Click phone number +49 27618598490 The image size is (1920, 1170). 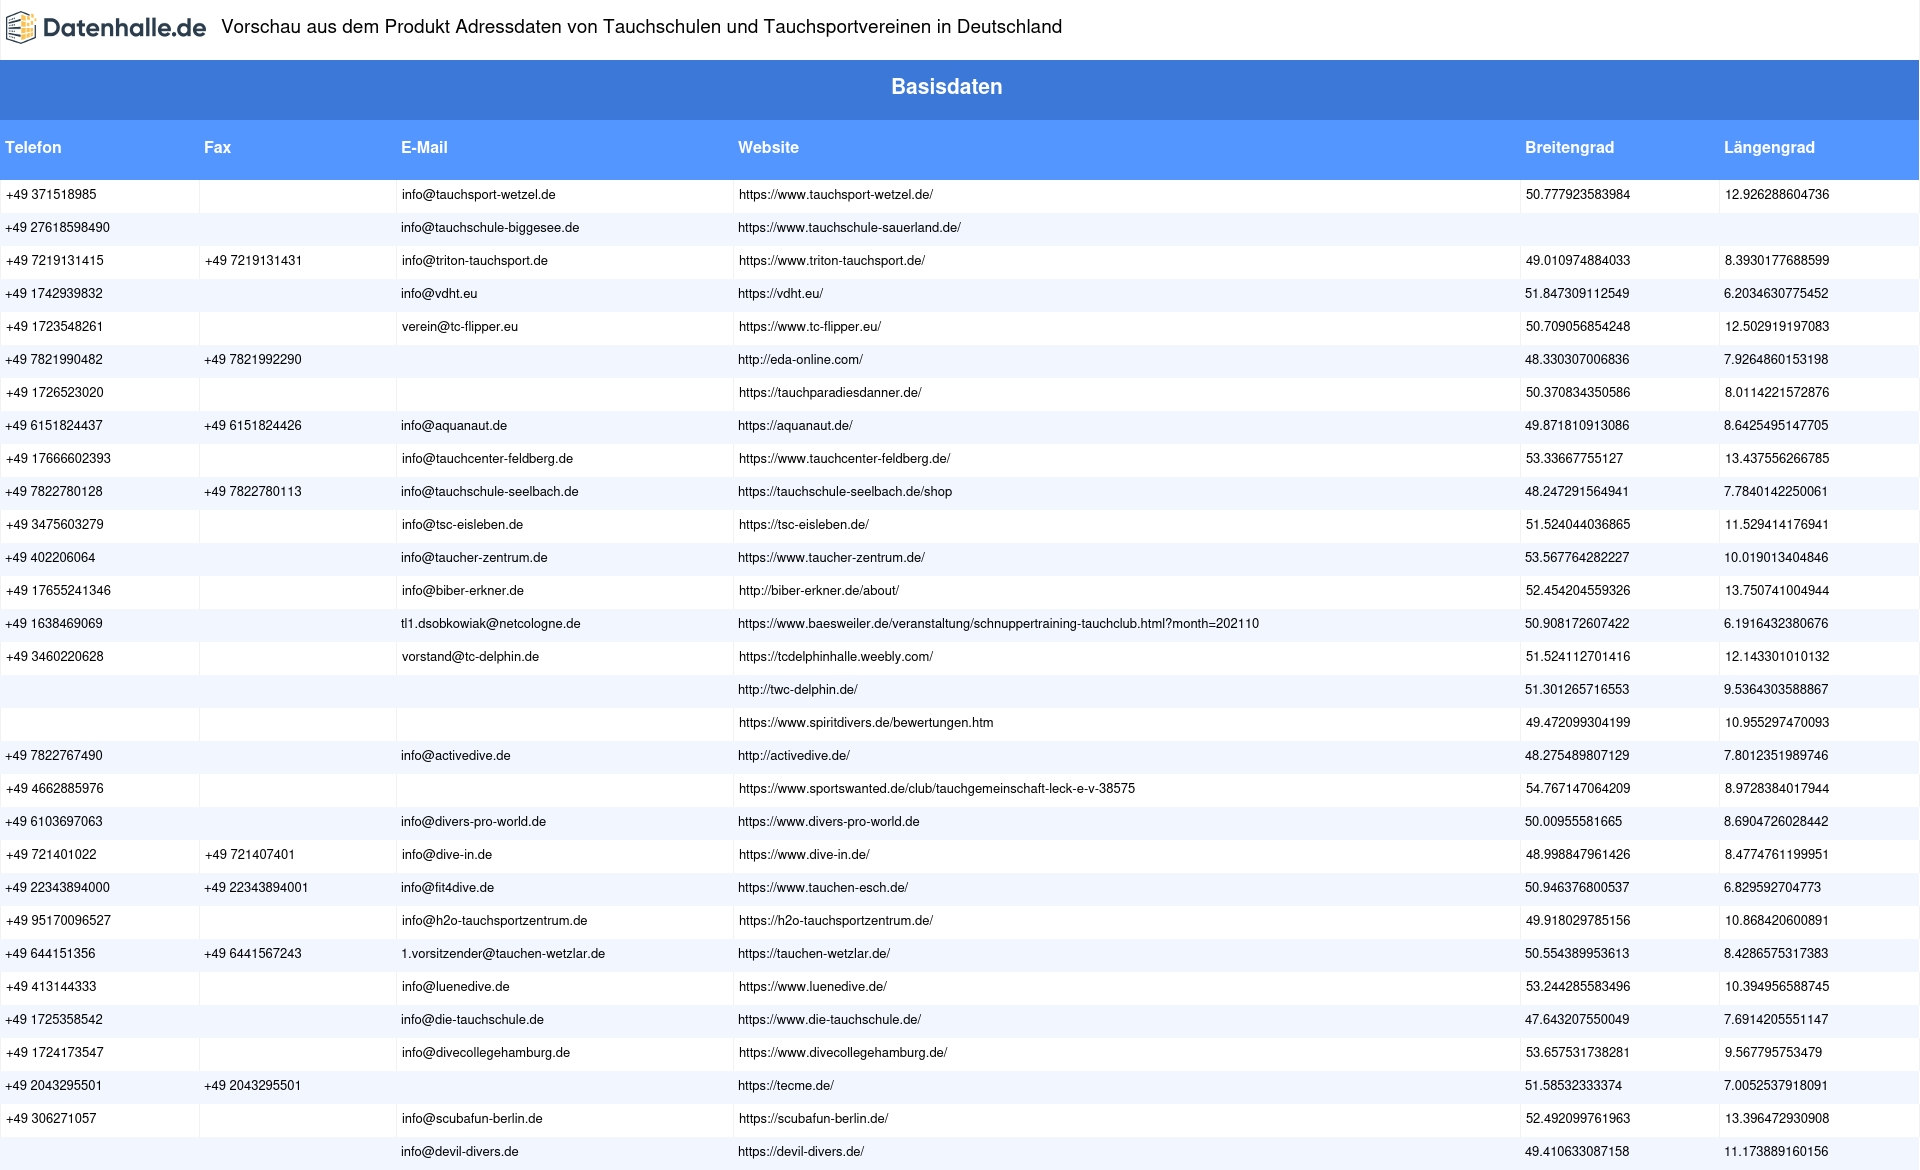pyautogui.click(x=58, y=228)
